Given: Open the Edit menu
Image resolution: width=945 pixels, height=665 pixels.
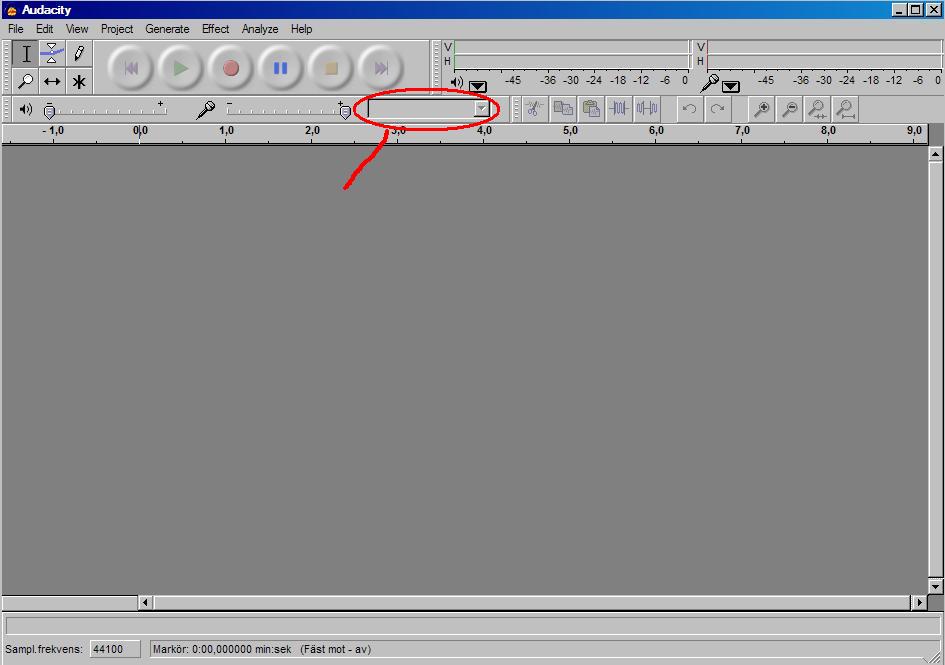Looking at the screenshot, I should click(x=45, y=29).
